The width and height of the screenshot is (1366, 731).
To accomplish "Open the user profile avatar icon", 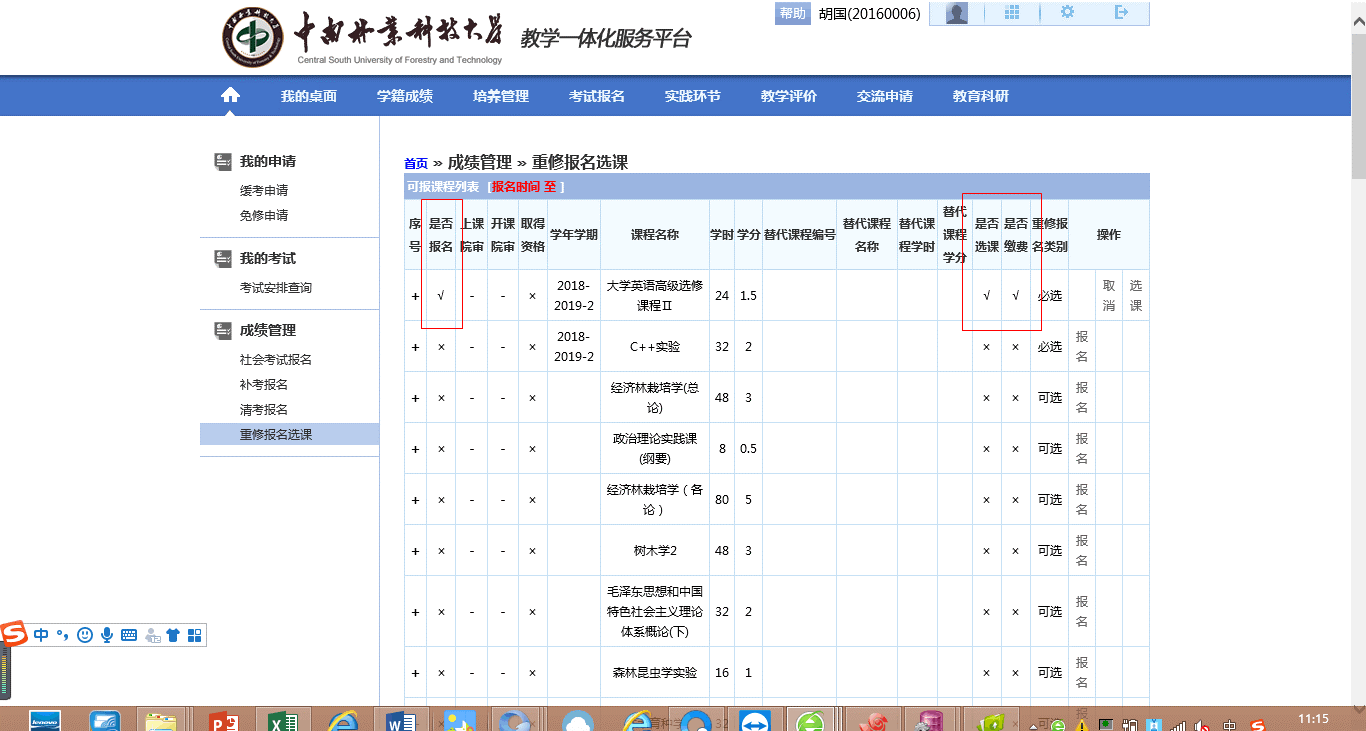I will (957, 13).
